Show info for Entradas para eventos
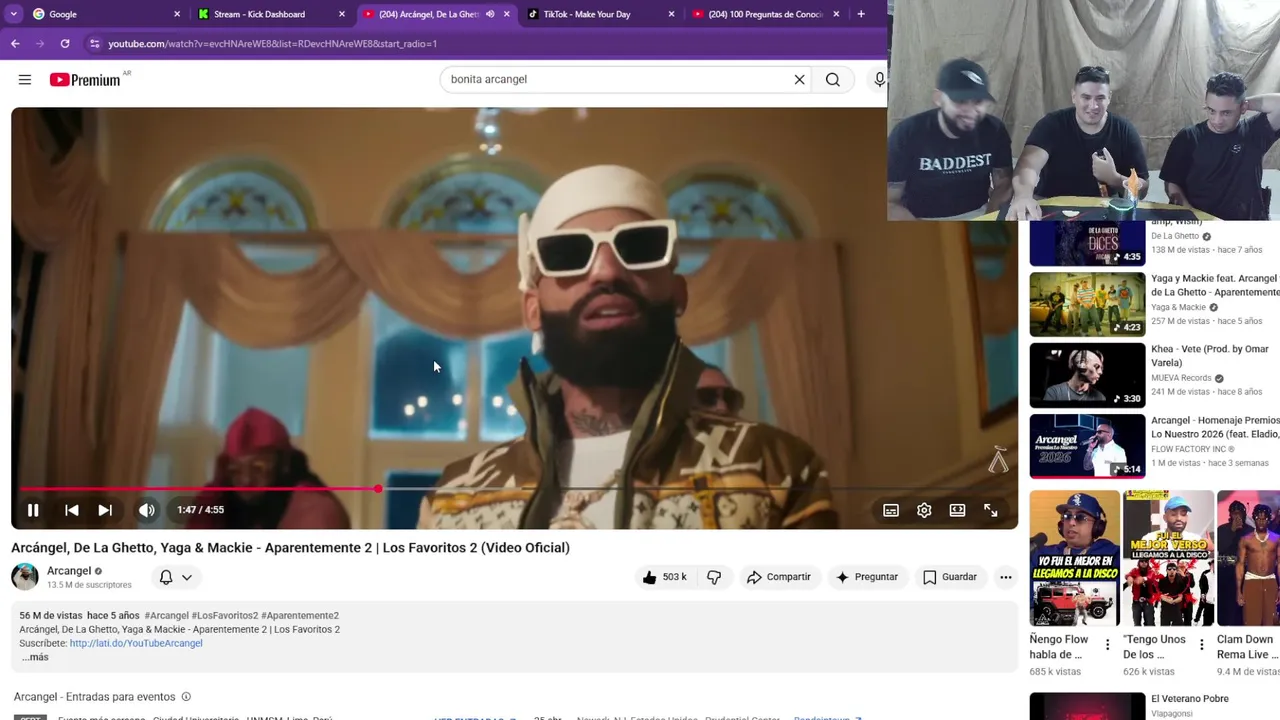Image resolution: width=1280 pixels, height=720 pixels. pyautogui.click(x=186, y=697)
